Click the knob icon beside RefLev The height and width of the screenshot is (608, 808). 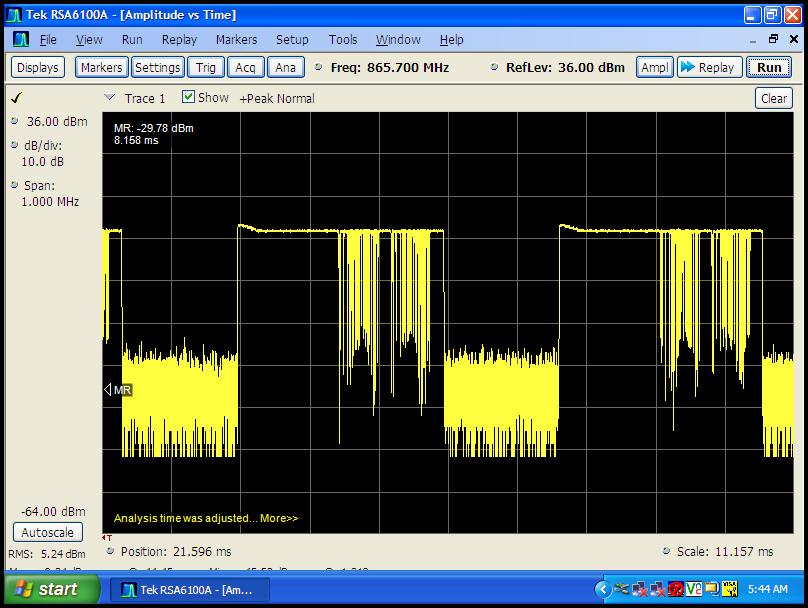[494, 68]
